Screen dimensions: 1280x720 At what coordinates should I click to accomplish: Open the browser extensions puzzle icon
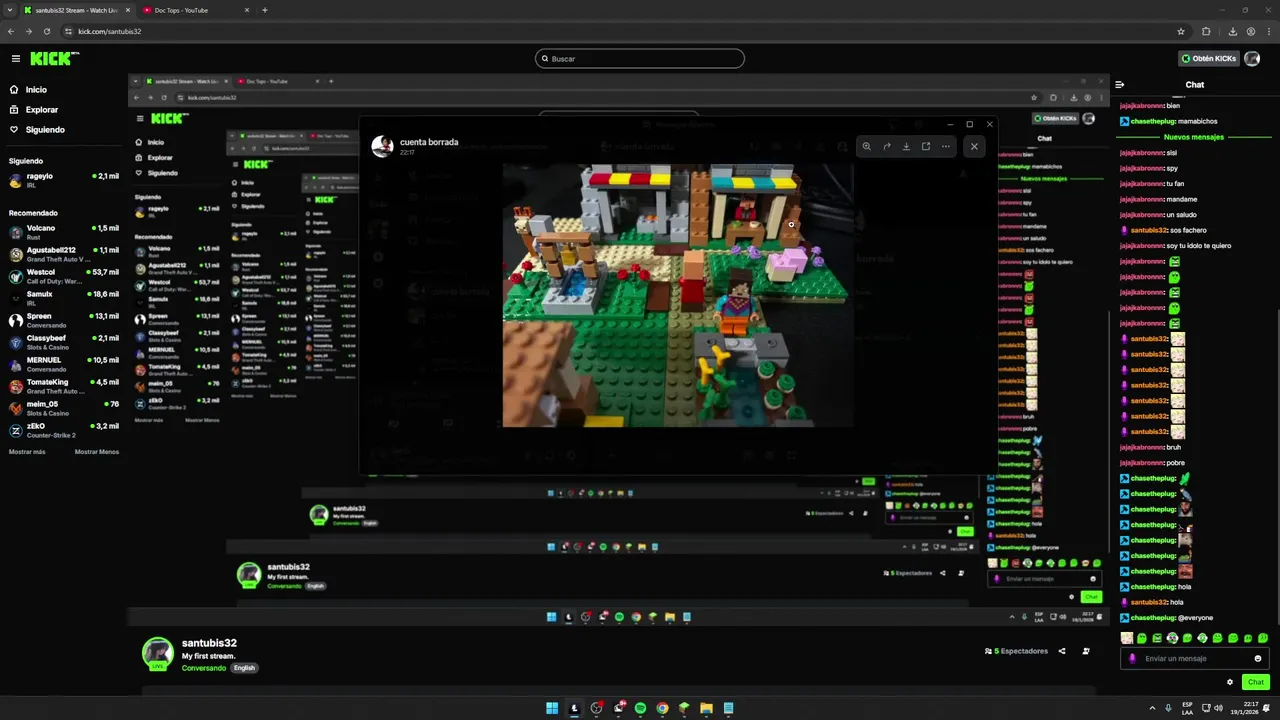coord(1206,31)
